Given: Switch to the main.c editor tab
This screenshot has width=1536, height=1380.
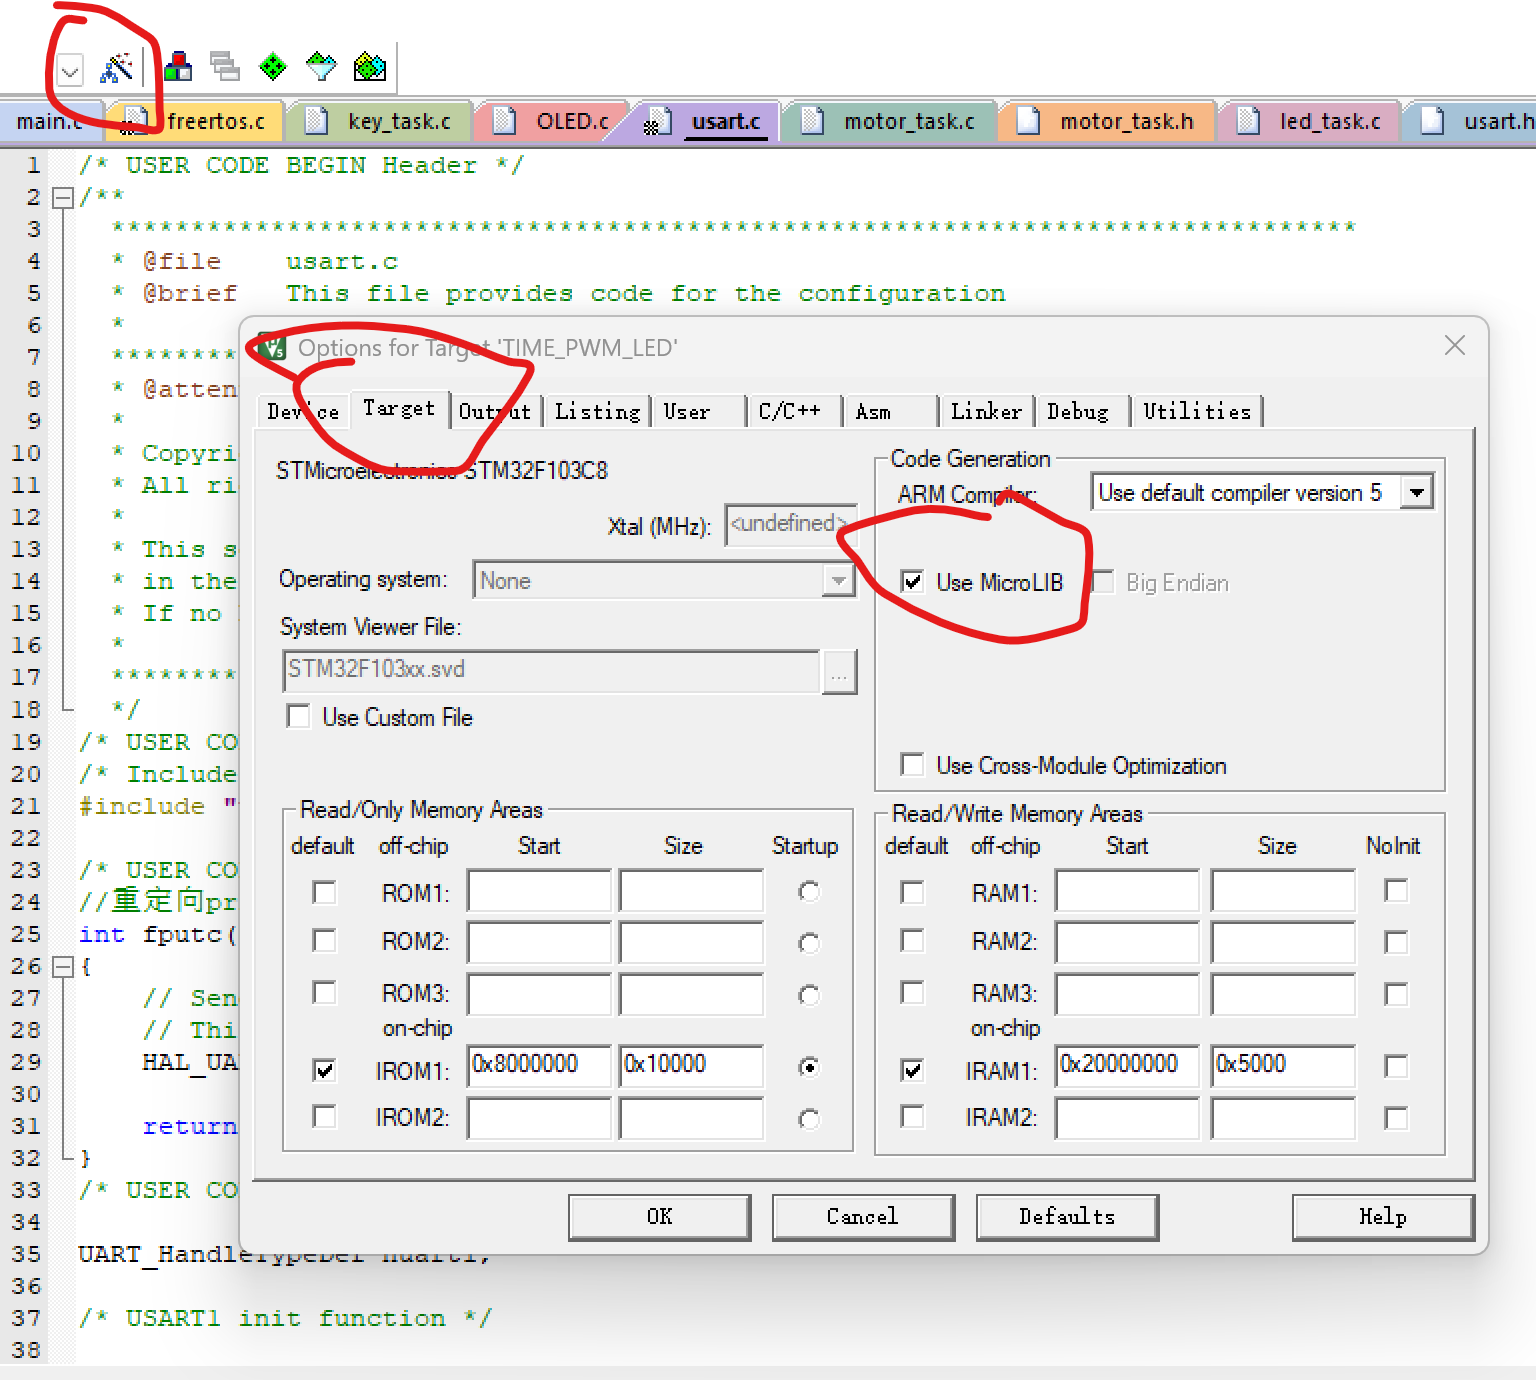Looking at the screenshot, I should tap(49, 122).
